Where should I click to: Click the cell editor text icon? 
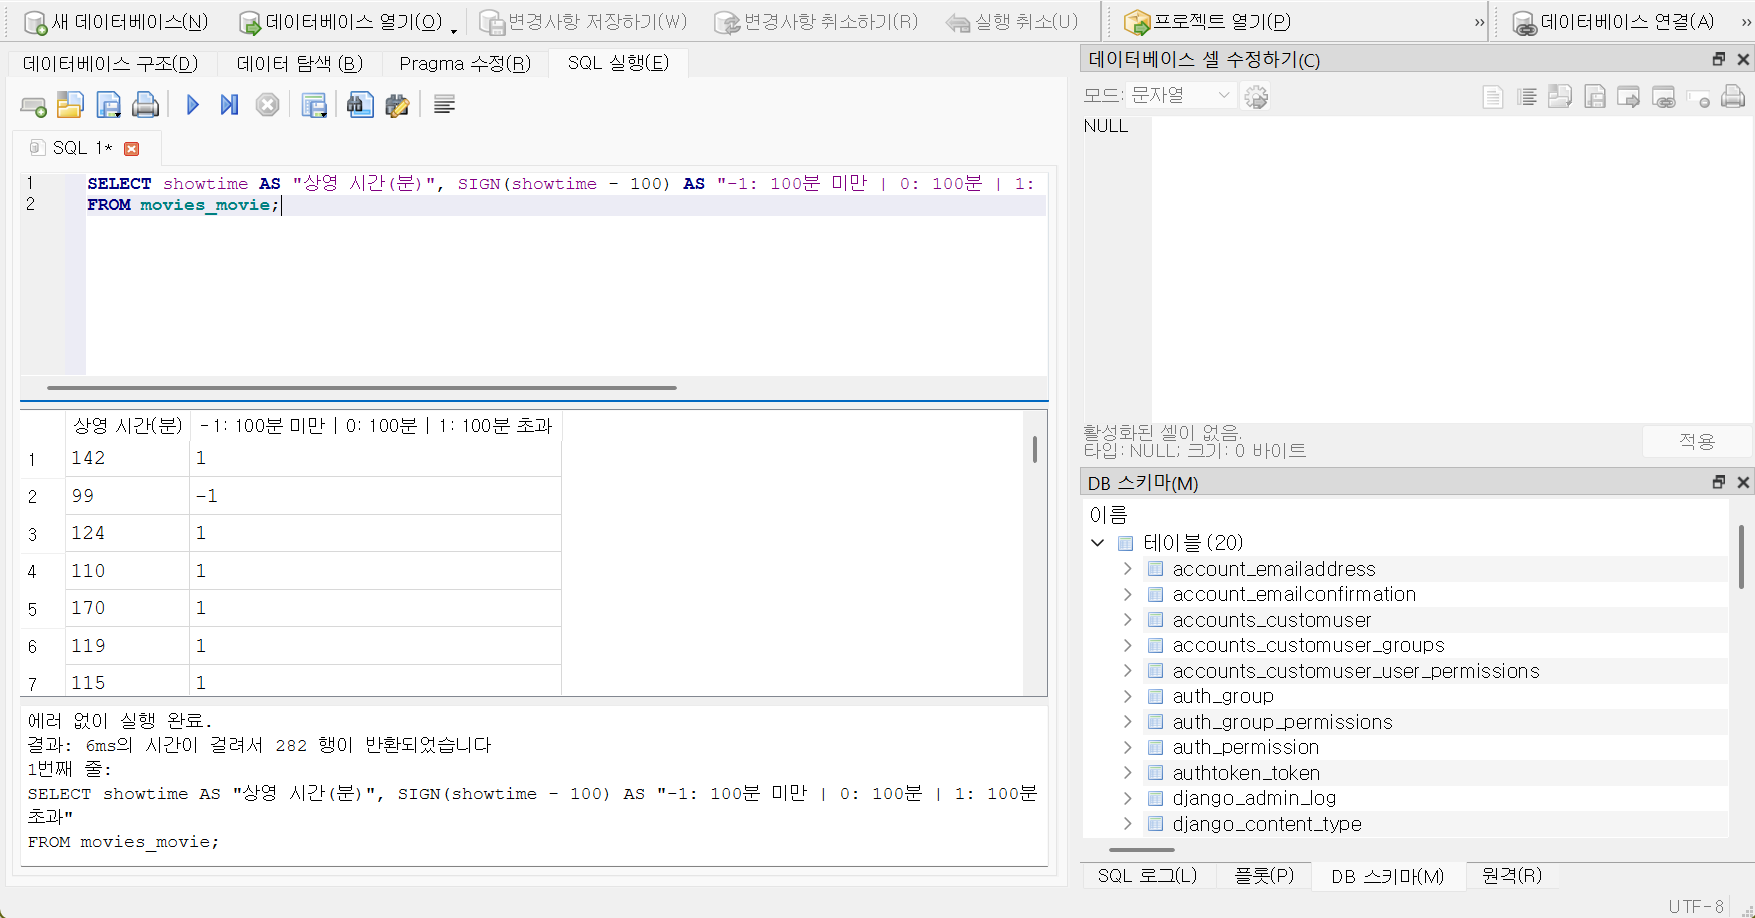1493,97
